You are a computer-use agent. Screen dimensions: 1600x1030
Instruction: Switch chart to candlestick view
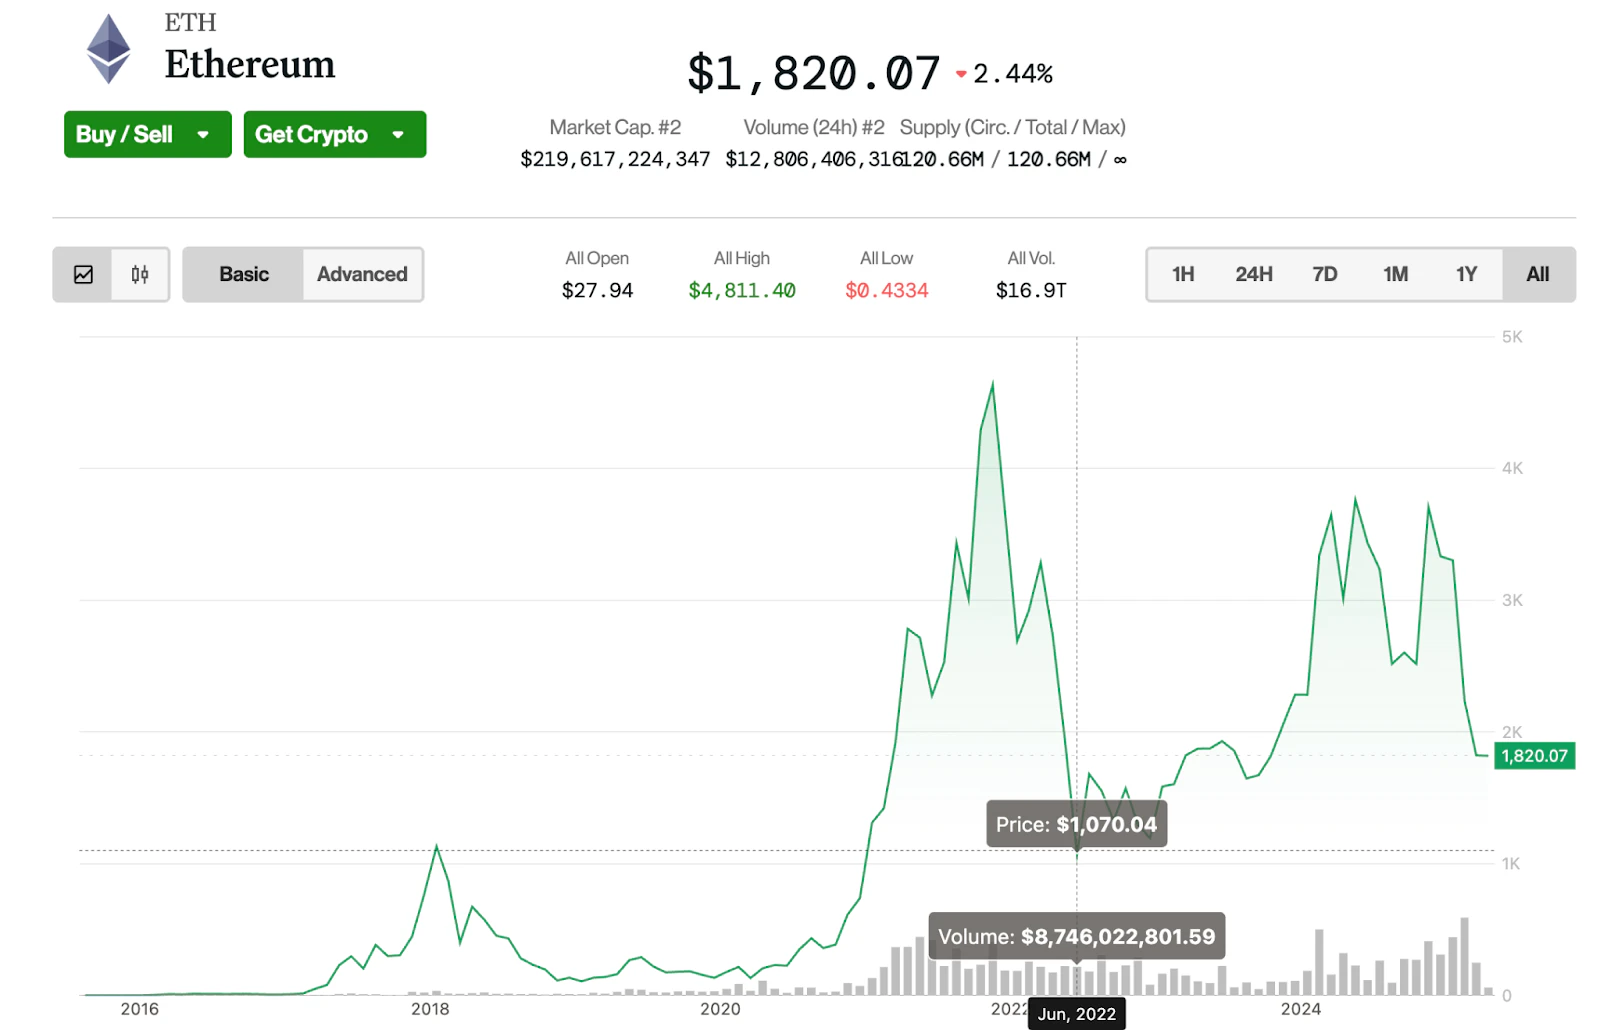pos(138,274)
